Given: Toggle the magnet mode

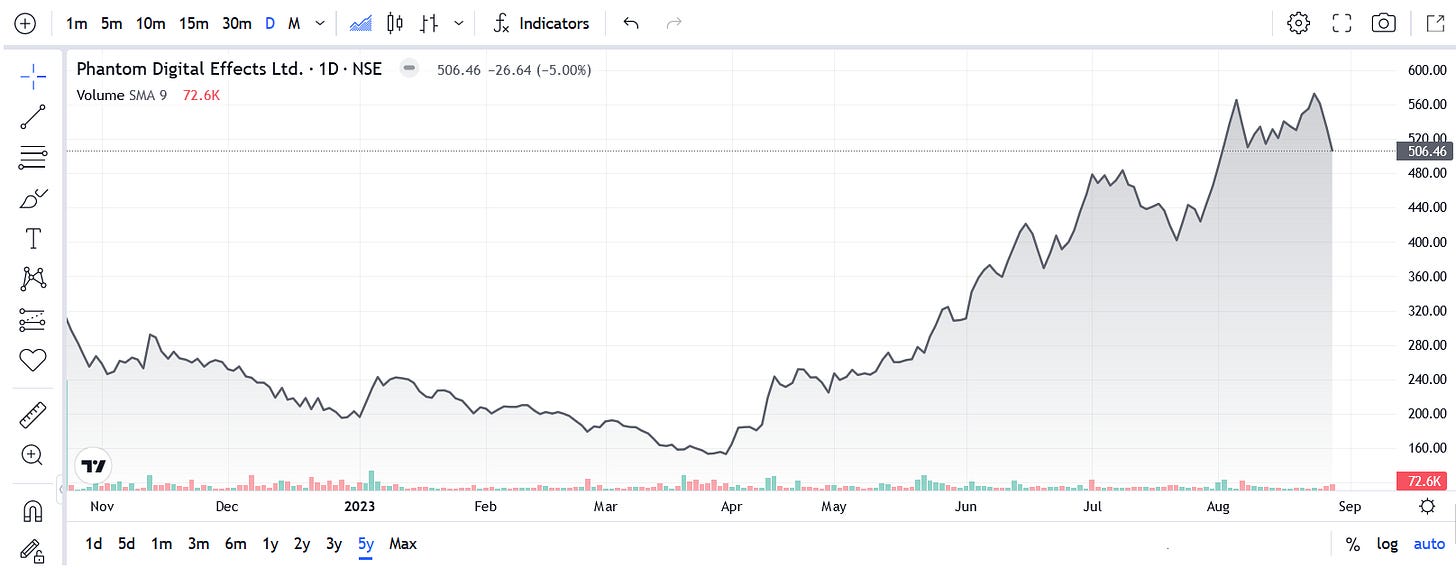Looking at the screenshot, I should pos(33,510).
